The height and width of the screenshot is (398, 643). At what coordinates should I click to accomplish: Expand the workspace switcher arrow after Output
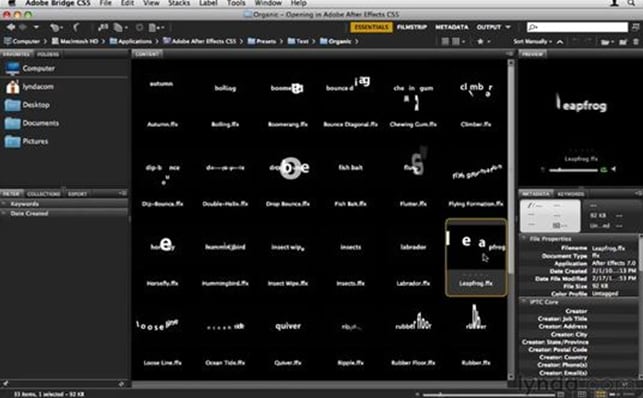coord(508,27)
